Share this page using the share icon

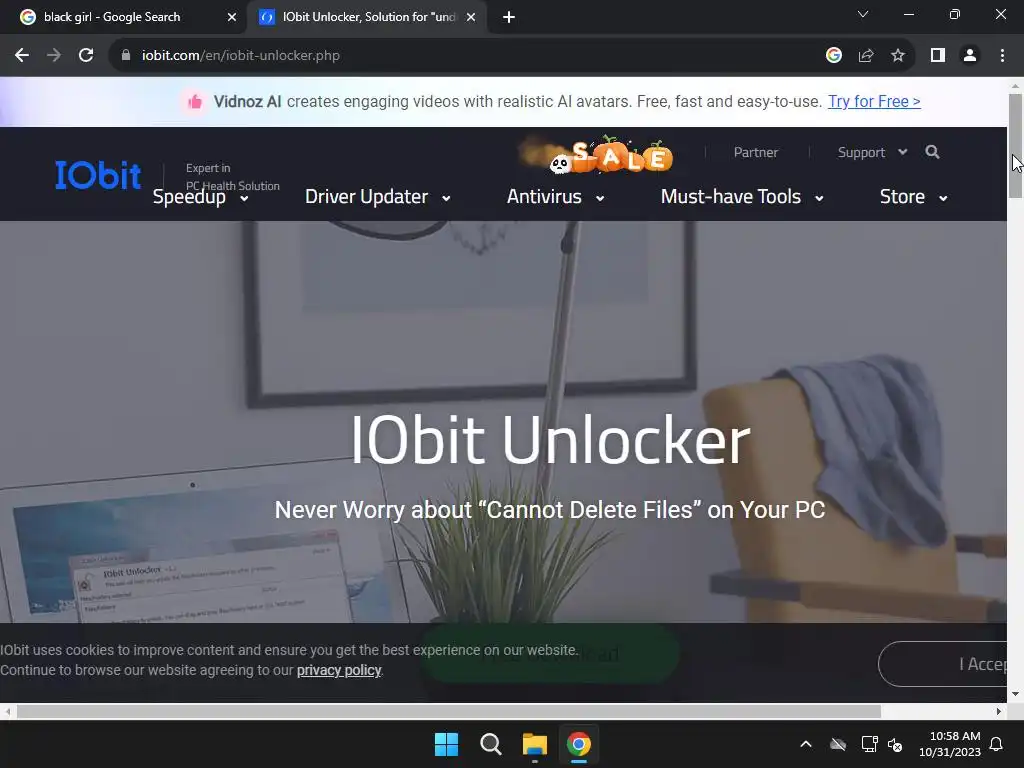[866, 56]
